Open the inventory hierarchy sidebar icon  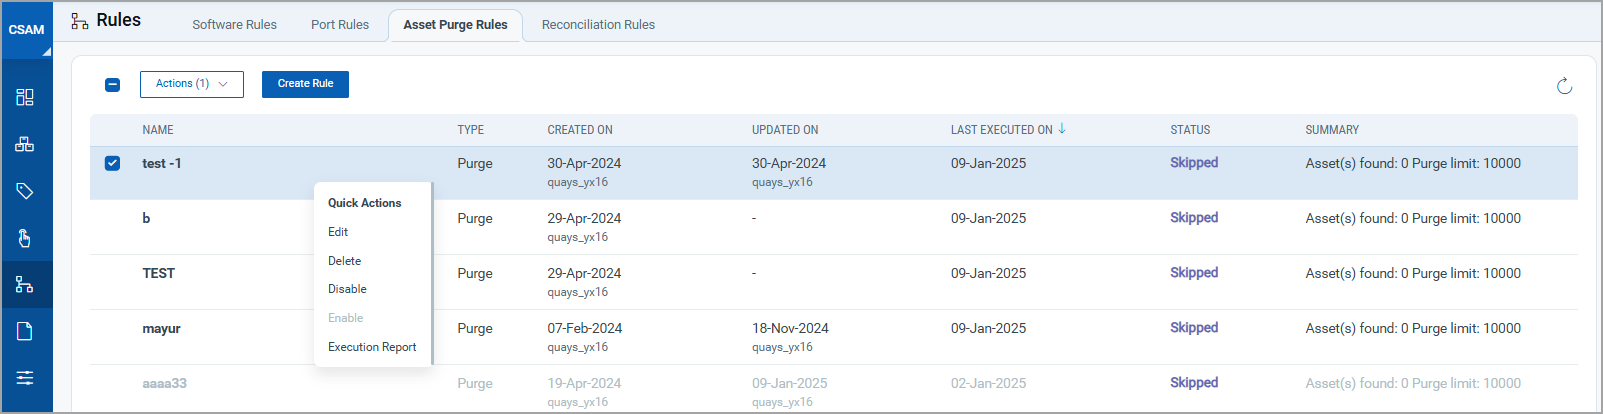tap(25, 144)
